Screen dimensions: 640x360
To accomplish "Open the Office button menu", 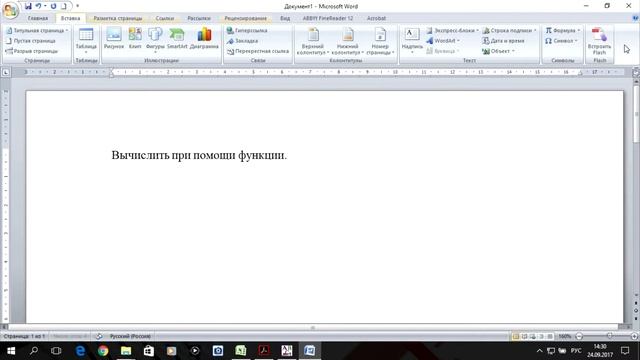I will pos(10,10).
